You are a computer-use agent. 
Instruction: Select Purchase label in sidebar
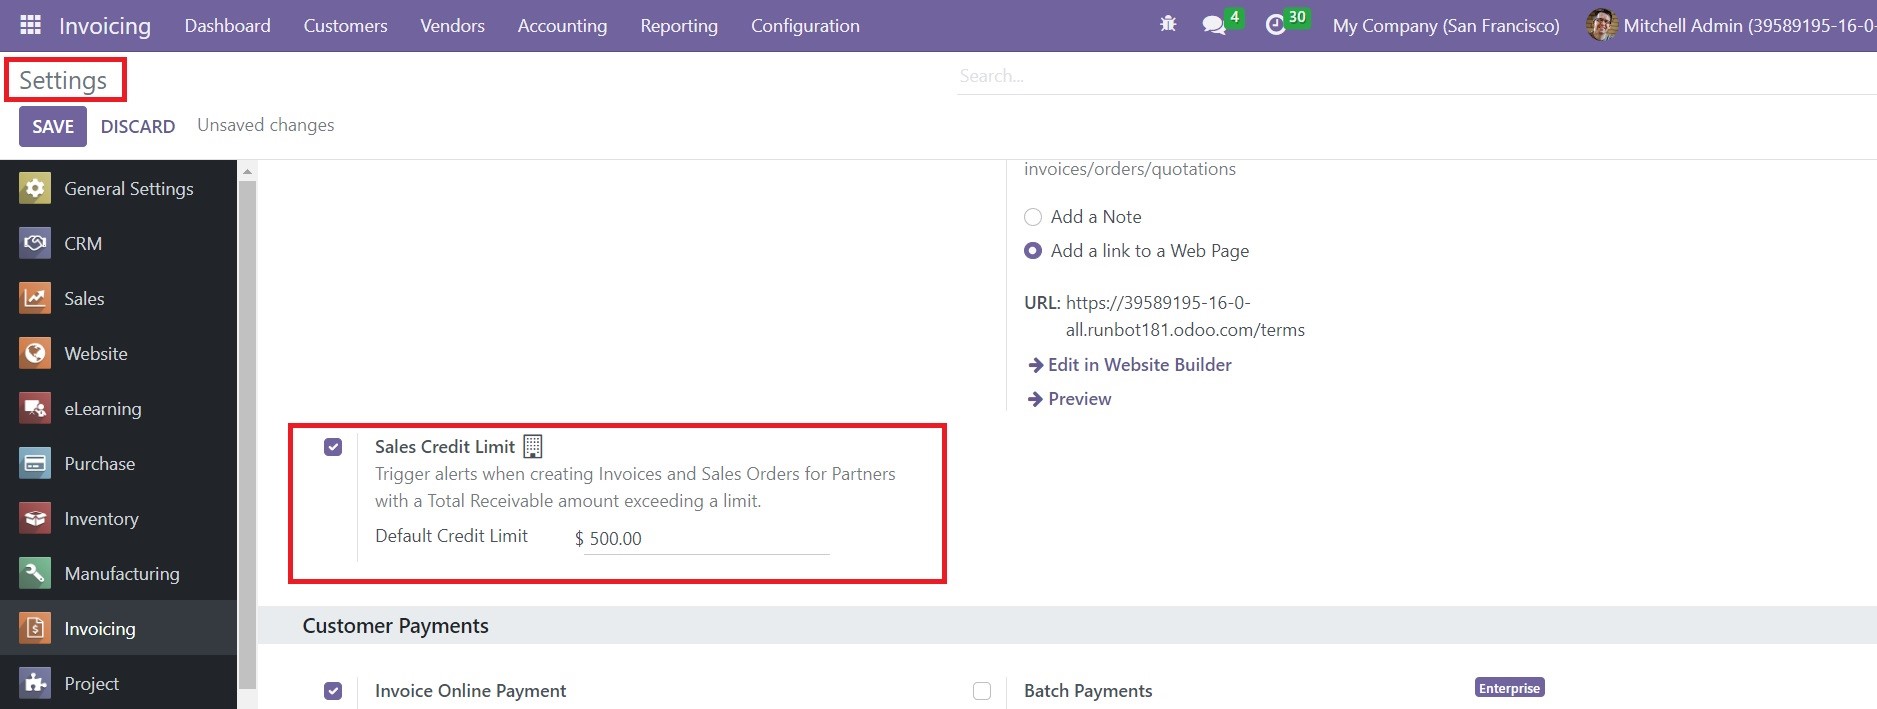(x=100, y=463)
